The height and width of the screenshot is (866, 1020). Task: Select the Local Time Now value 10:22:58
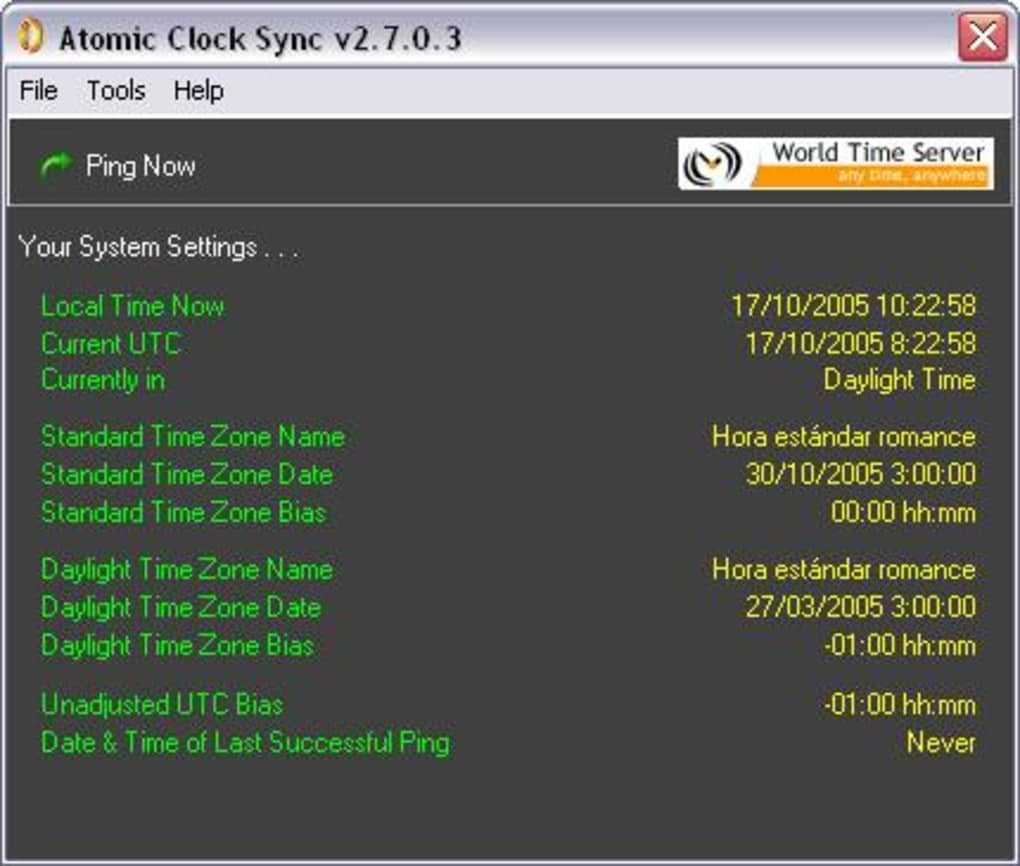(x=853, y=306)
